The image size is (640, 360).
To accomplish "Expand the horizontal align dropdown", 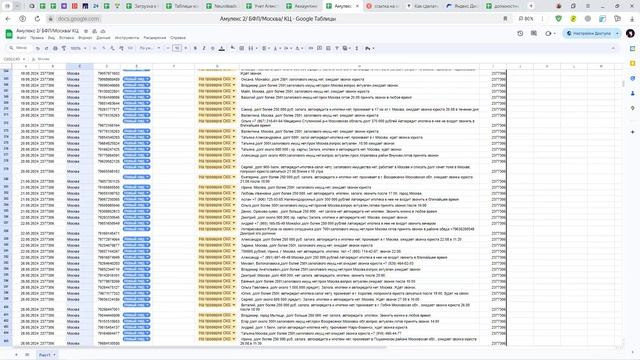I will 269,48.
